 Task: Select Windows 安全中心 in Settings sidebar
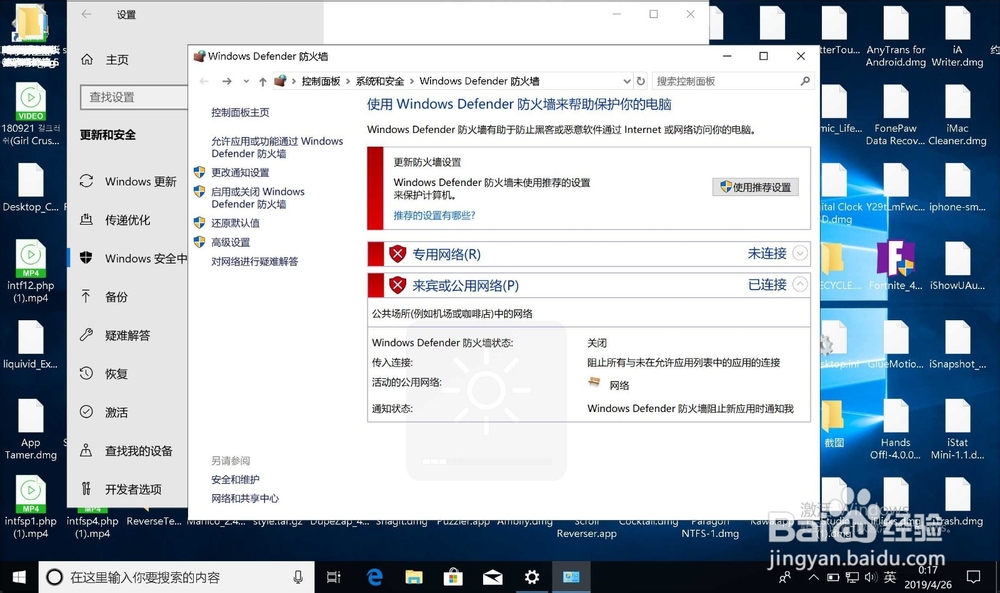128,258
